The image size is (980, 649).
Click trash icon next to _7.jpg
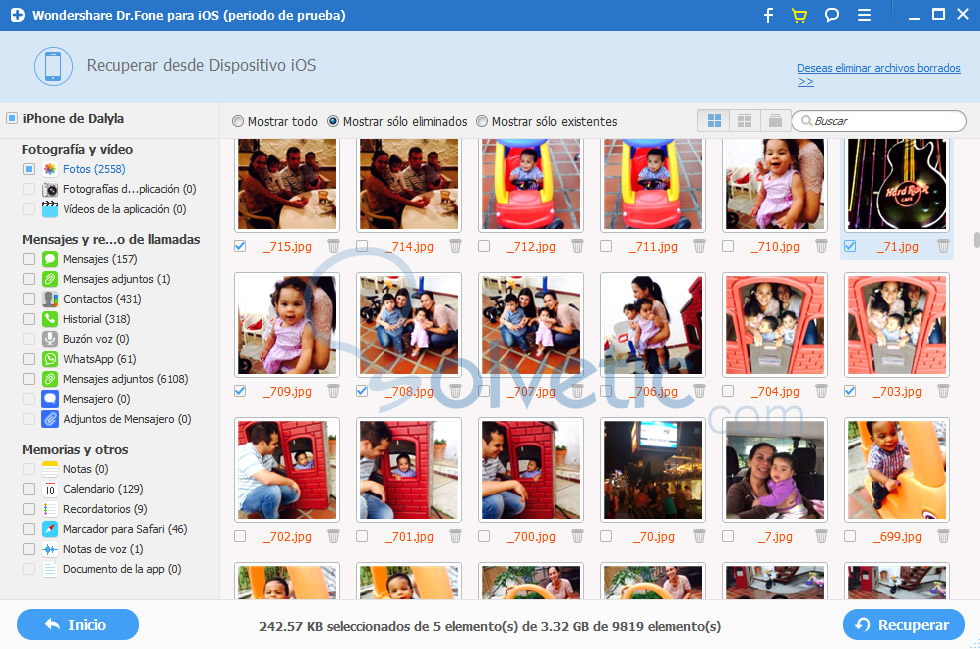[821, 536]
